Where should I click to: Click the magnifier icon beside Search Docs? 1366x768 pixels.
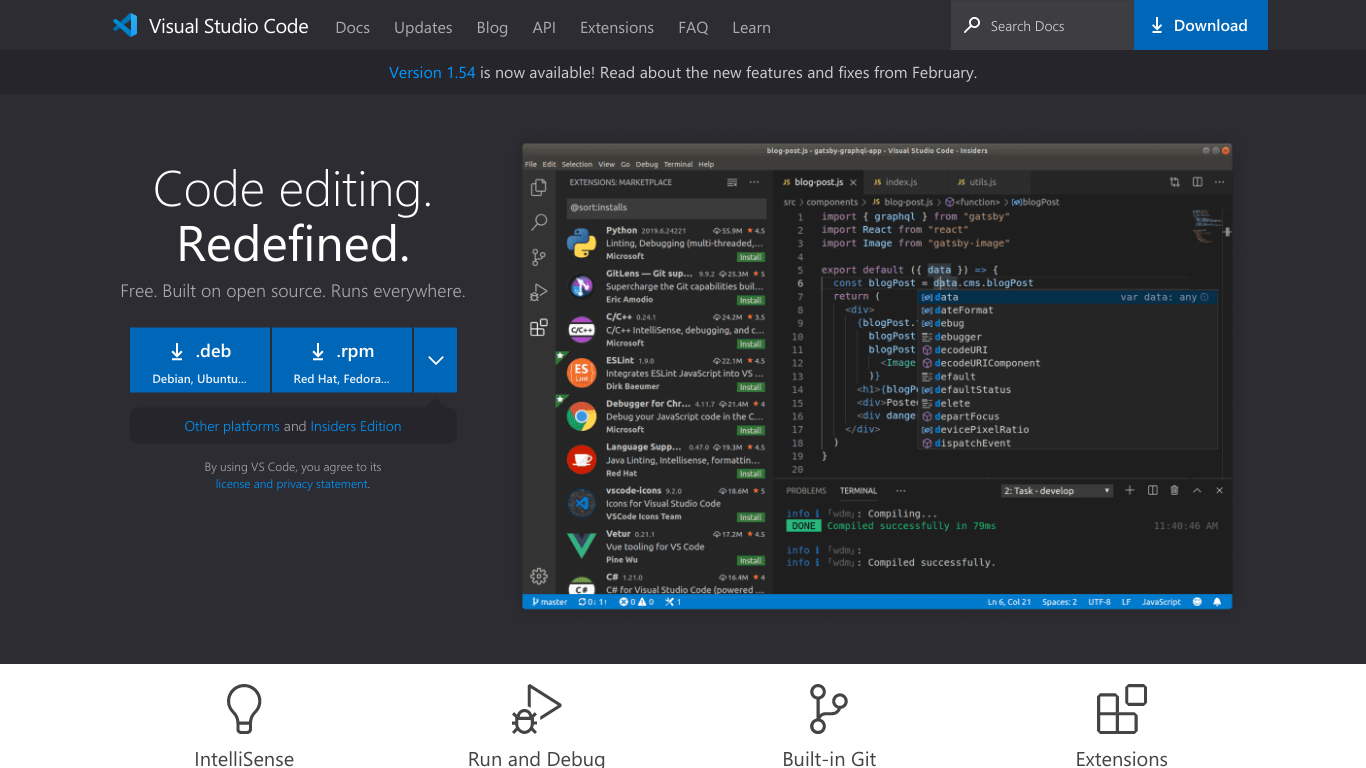(972, 25)
